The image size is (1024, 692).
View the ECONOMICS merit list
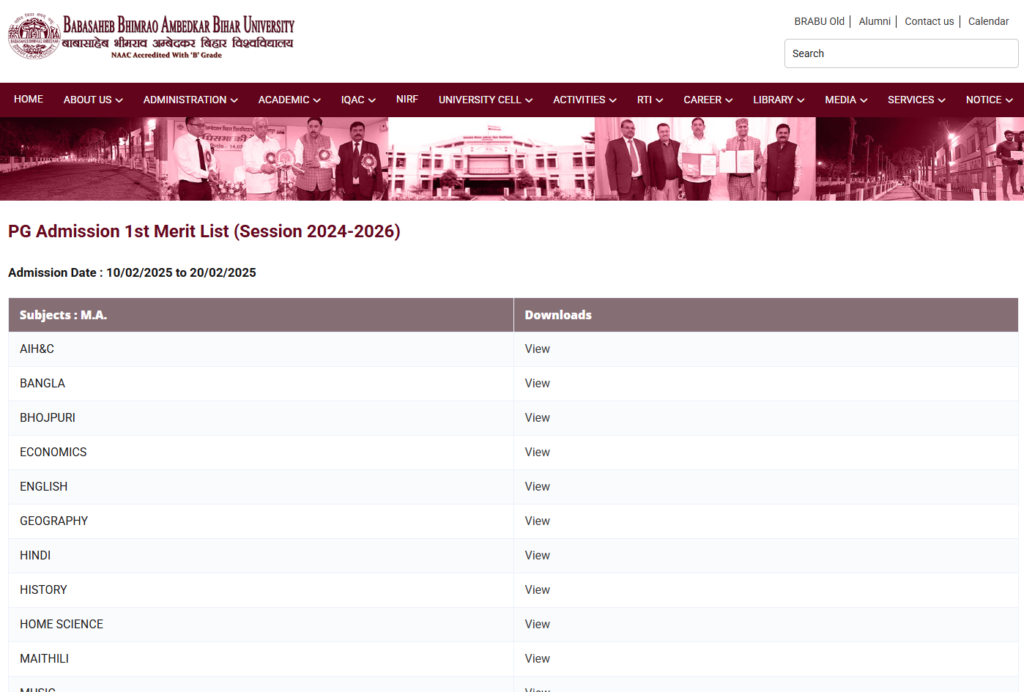(x=537, y=452)
